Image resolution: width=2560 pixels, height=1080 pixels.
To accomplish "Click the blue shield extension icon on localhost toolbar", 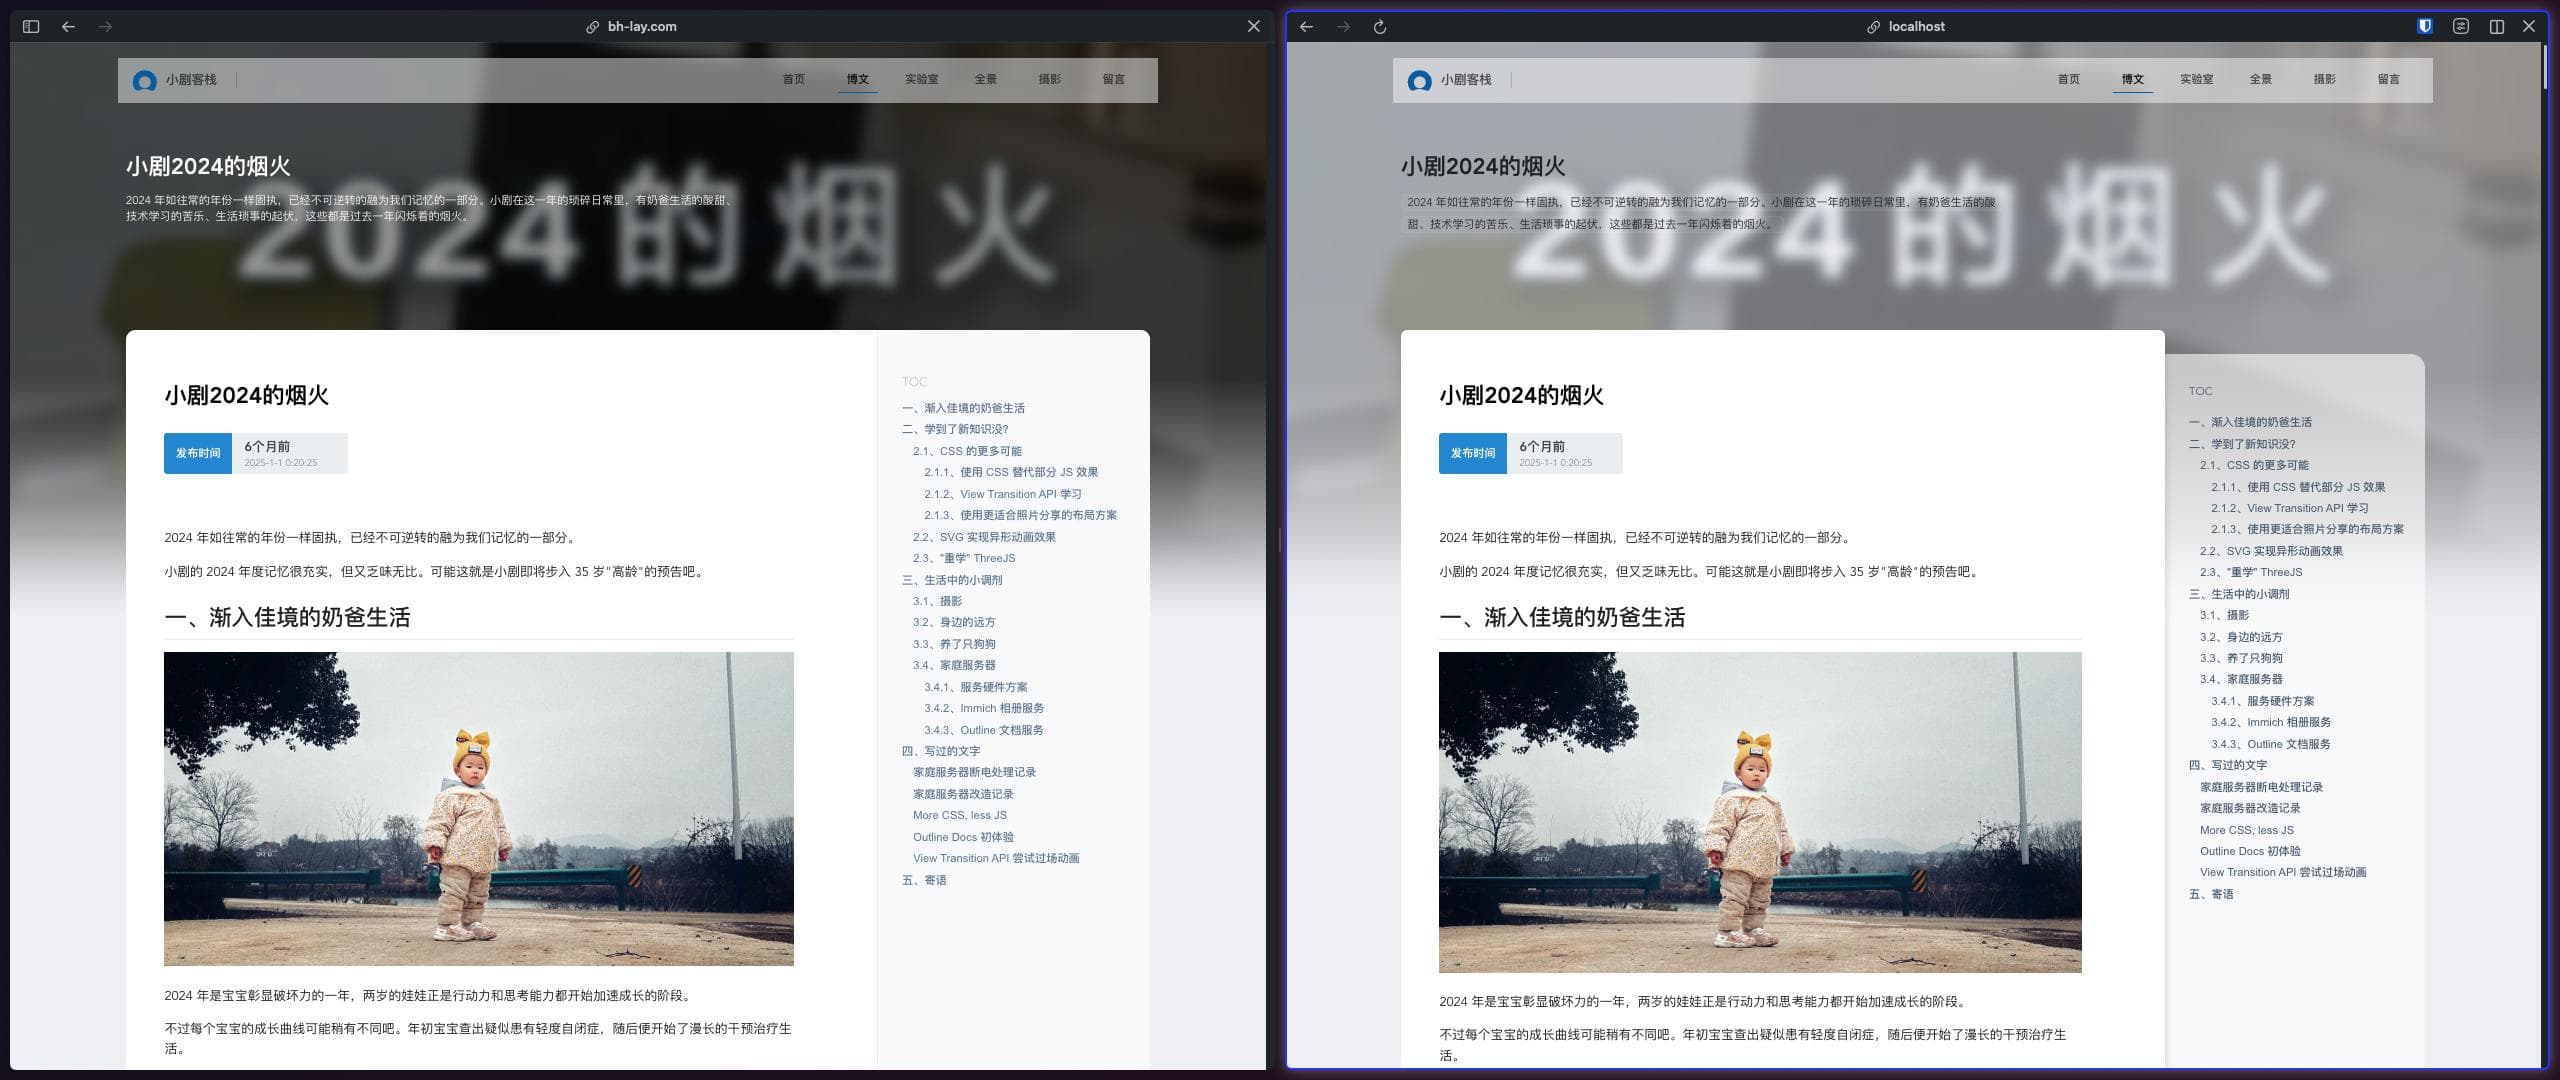I will 2423,26.
